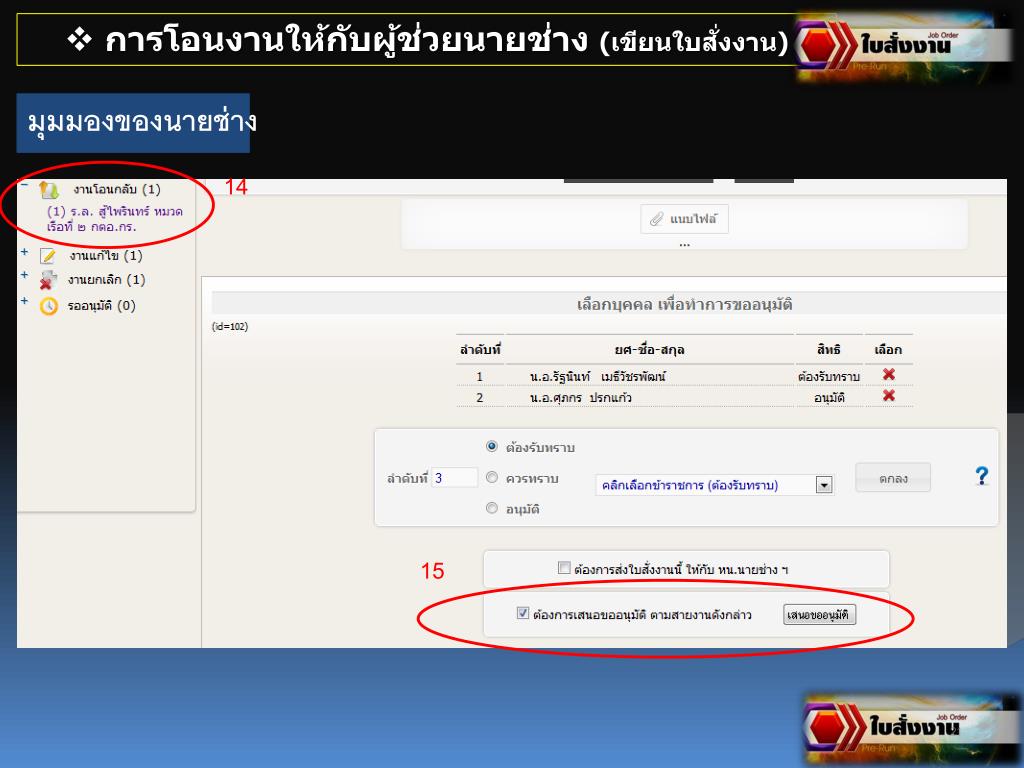1024x768 pixels.
Task: Check ต้องการส่งใบสั่งงานนี้ ให้กับ หน.นายช่าง
Action: pyautogui.click(x=564, y=568)
